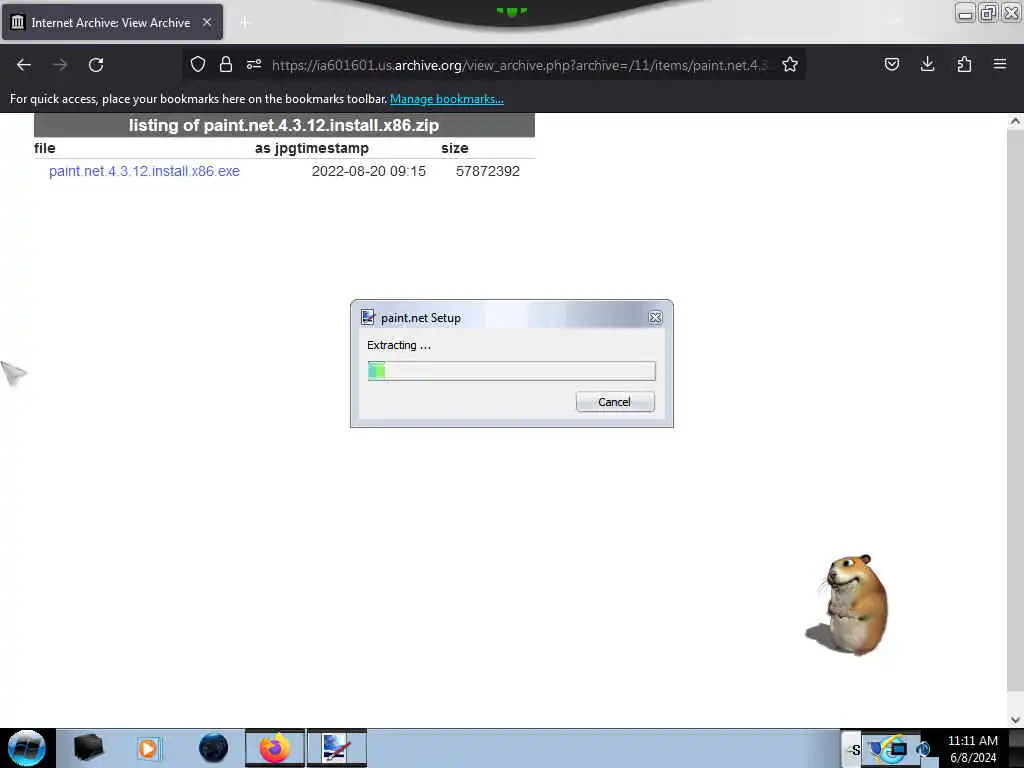Click the listing of paint.net zip heading
The image size is (1024, 768).
[284, 125]
